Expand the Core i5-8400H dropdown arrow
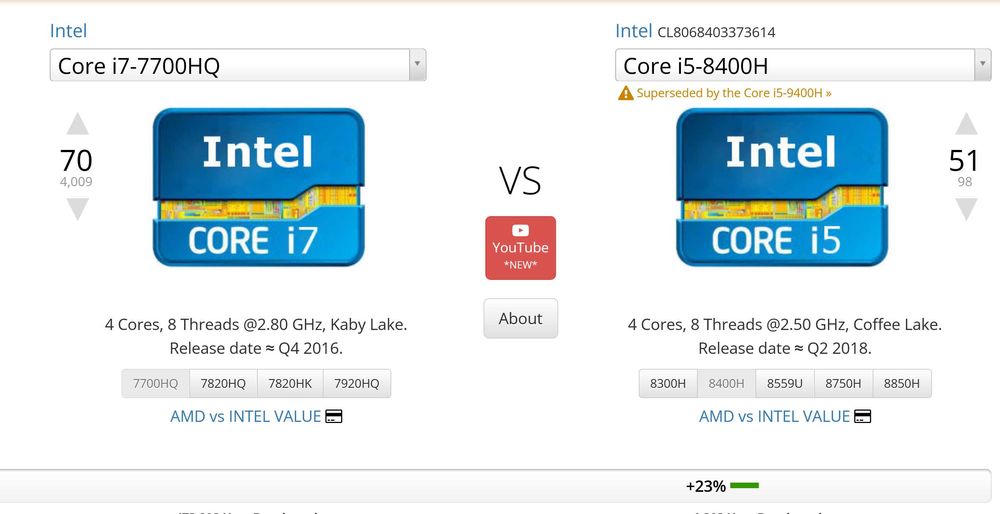Image resolution: width=1000 pixels, height=514 pixels. [x=981, y=66]
